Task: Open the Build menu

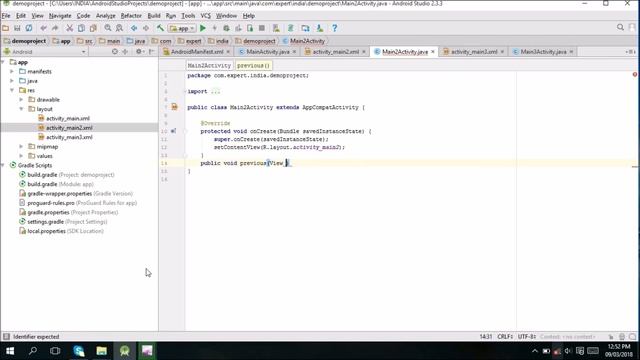Action: coord(154,16)
